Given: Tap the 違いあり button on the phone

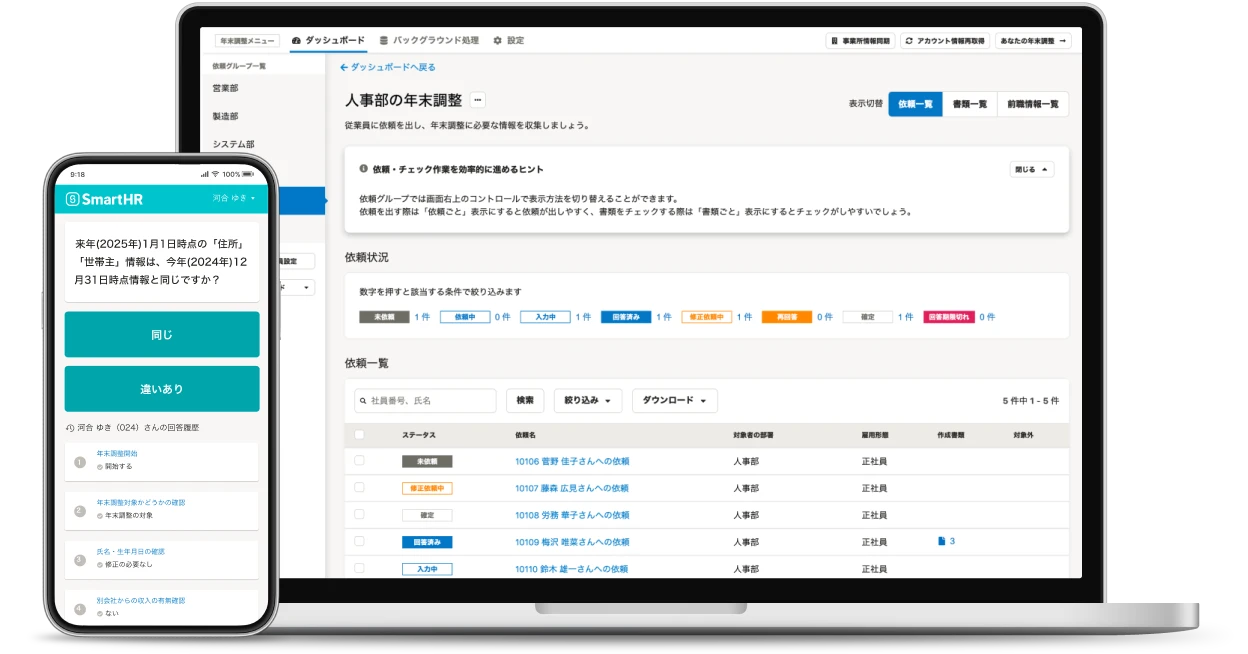Looking at the screenshot, I should click(161, 388).
